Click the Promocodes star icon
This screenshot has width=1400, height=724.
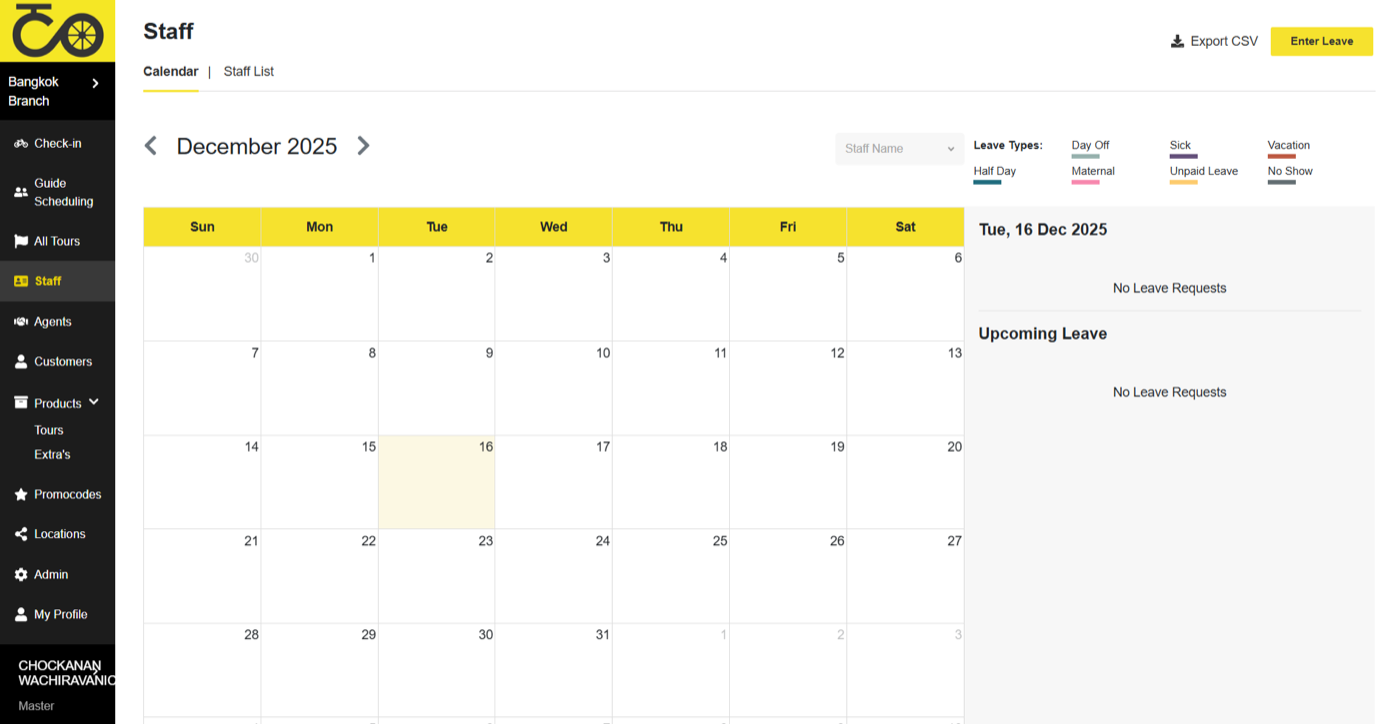21,494
